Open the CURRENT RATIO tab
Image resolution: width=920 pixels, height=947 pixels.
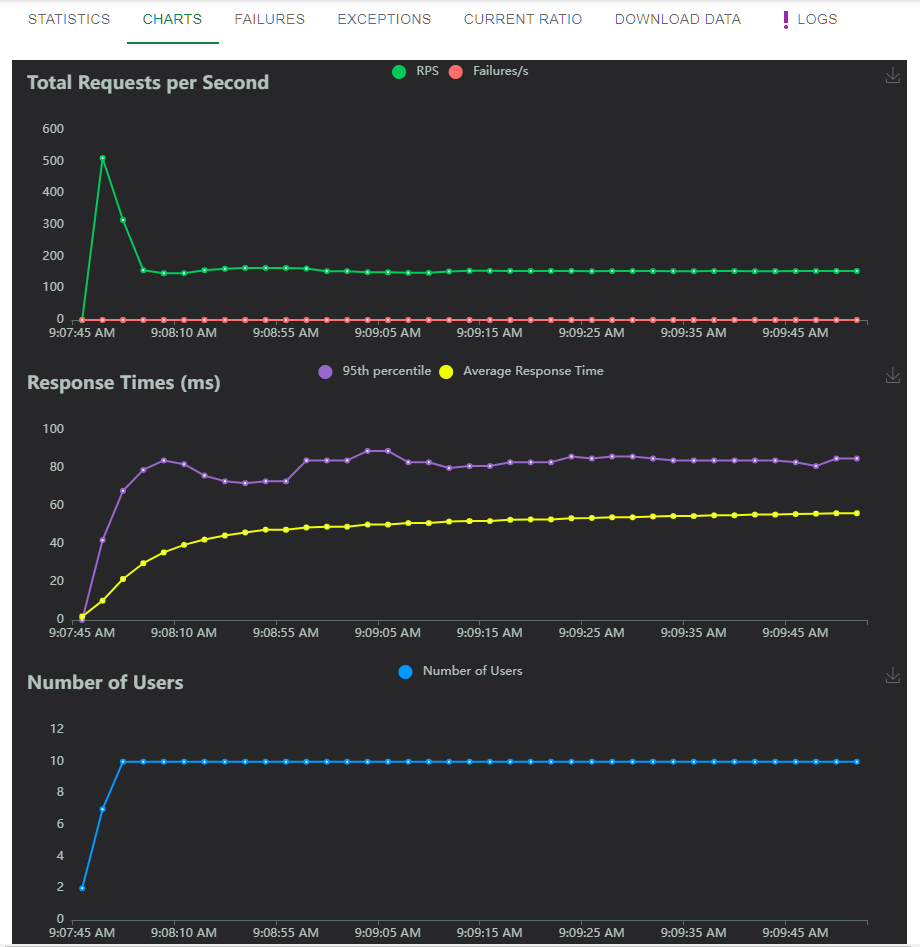click(522, 19)
